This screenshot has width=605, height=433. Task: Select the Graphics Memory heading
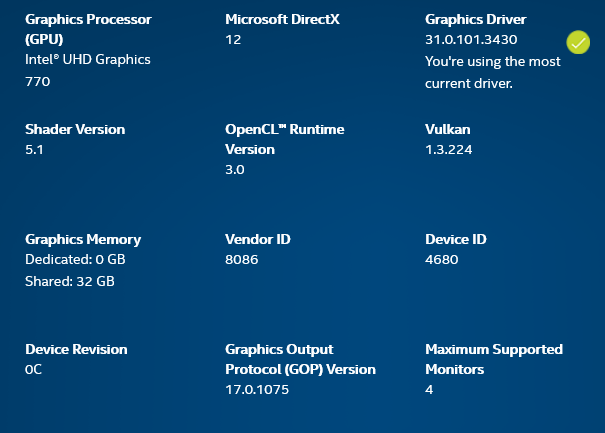tap(83, 240)
